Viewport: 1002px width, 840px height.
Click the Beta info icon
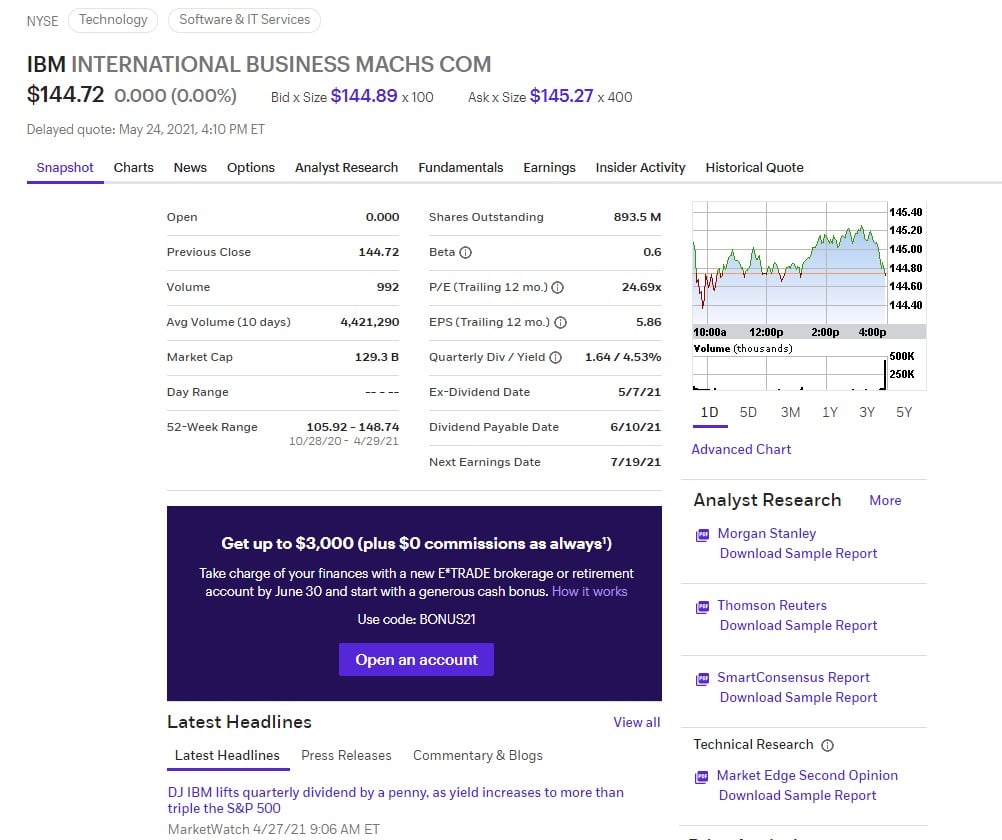[x=465, y=253]
